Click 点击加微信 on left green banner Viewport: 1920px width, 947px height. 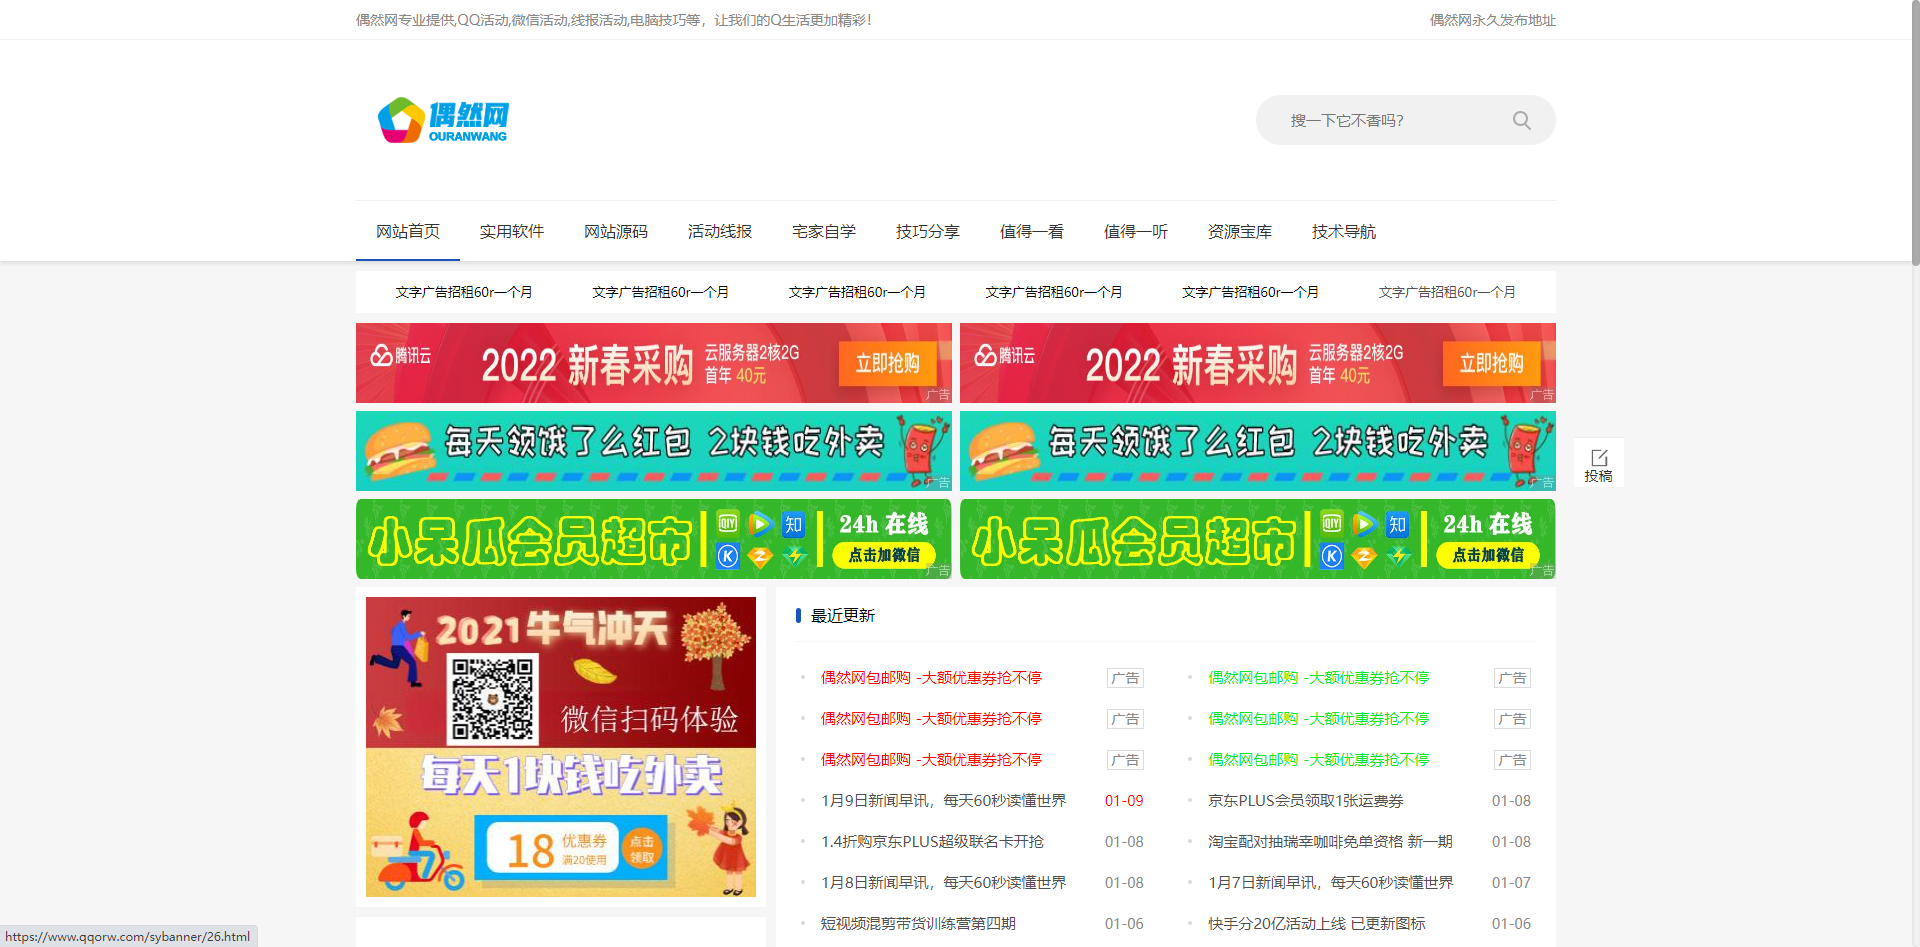[x=884, y=555]
